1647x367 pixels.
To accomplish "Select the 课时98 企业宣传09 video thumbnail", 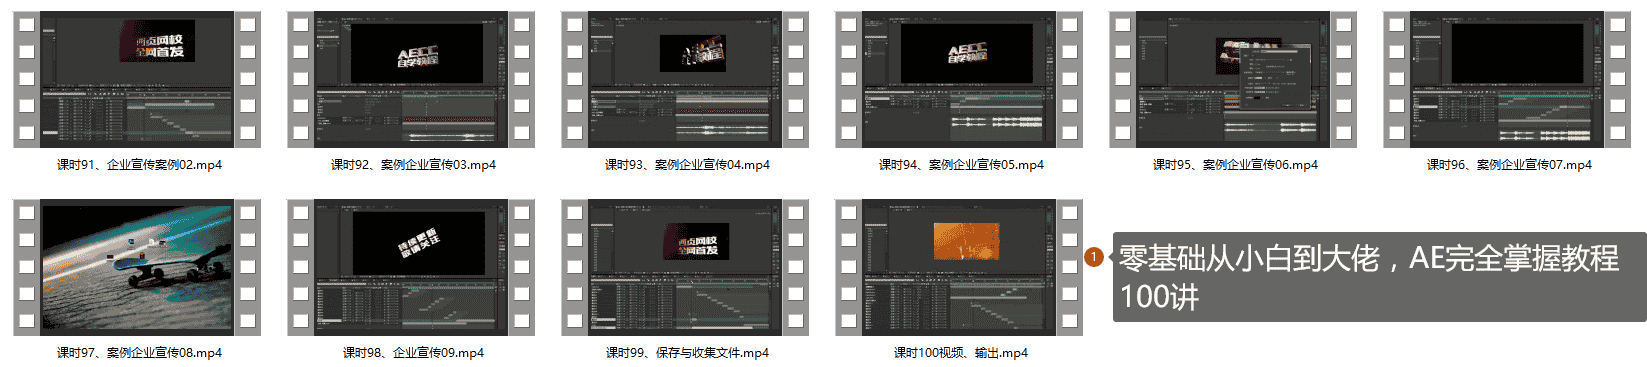I will coord(411,267).
